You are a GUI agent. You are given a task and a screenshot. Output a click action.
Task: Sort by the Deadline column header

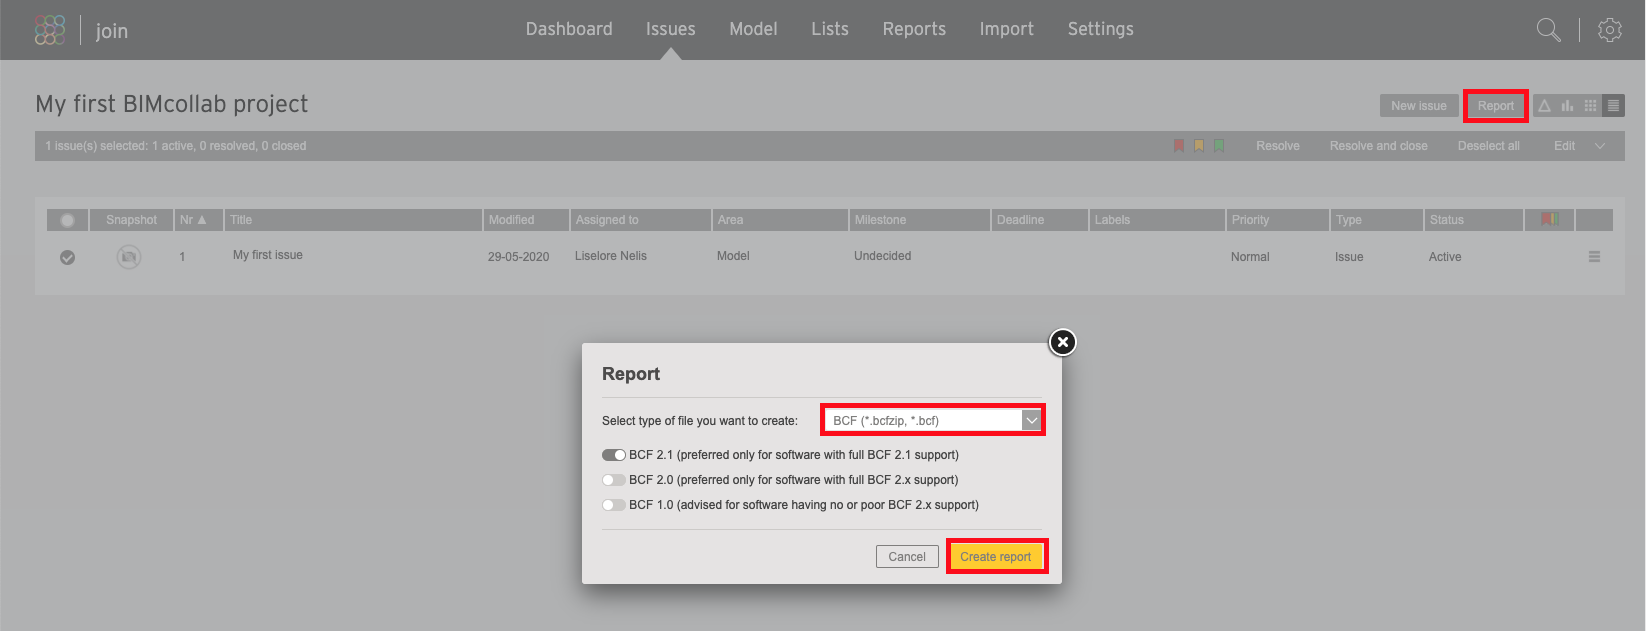click(1040, 220)
